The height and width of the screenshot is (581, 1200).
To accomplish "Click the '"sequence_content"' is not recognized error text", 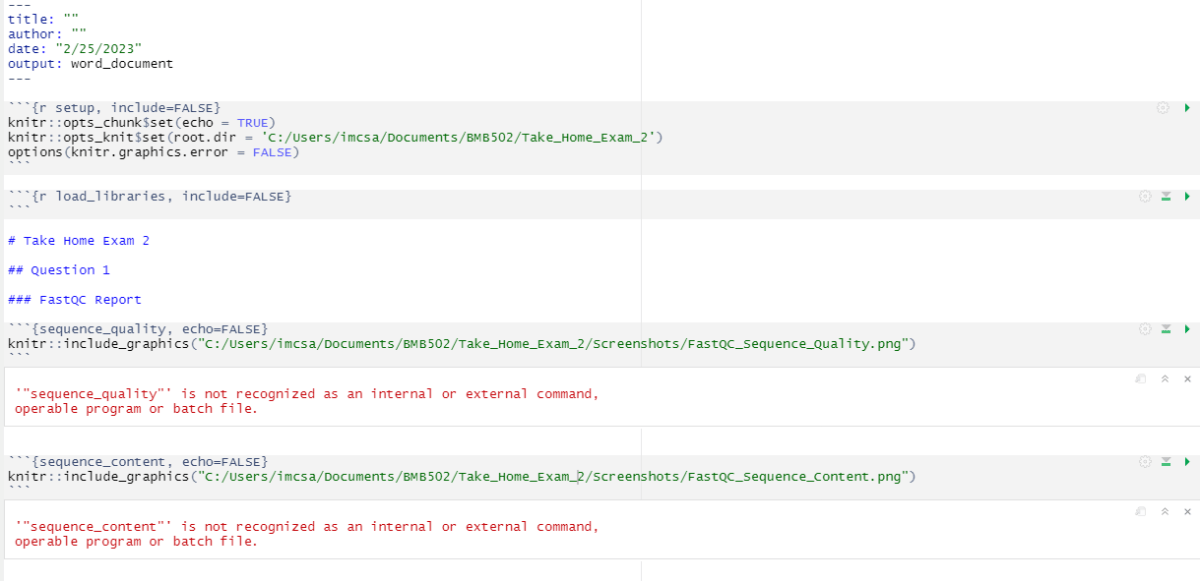I will click(307, 534).
